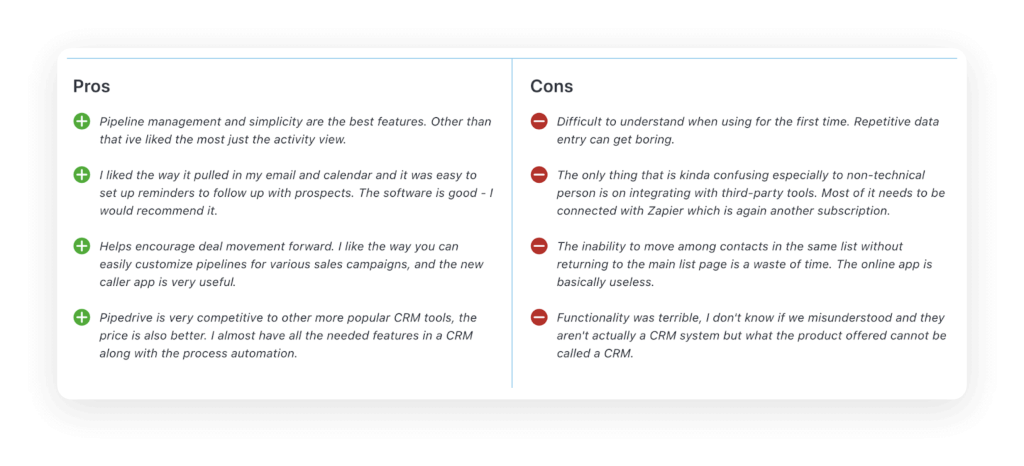Viewport: 1024px width, 466px height.
Task: Click green plus icon beside email and calendar review
Action: coord(81,174)
